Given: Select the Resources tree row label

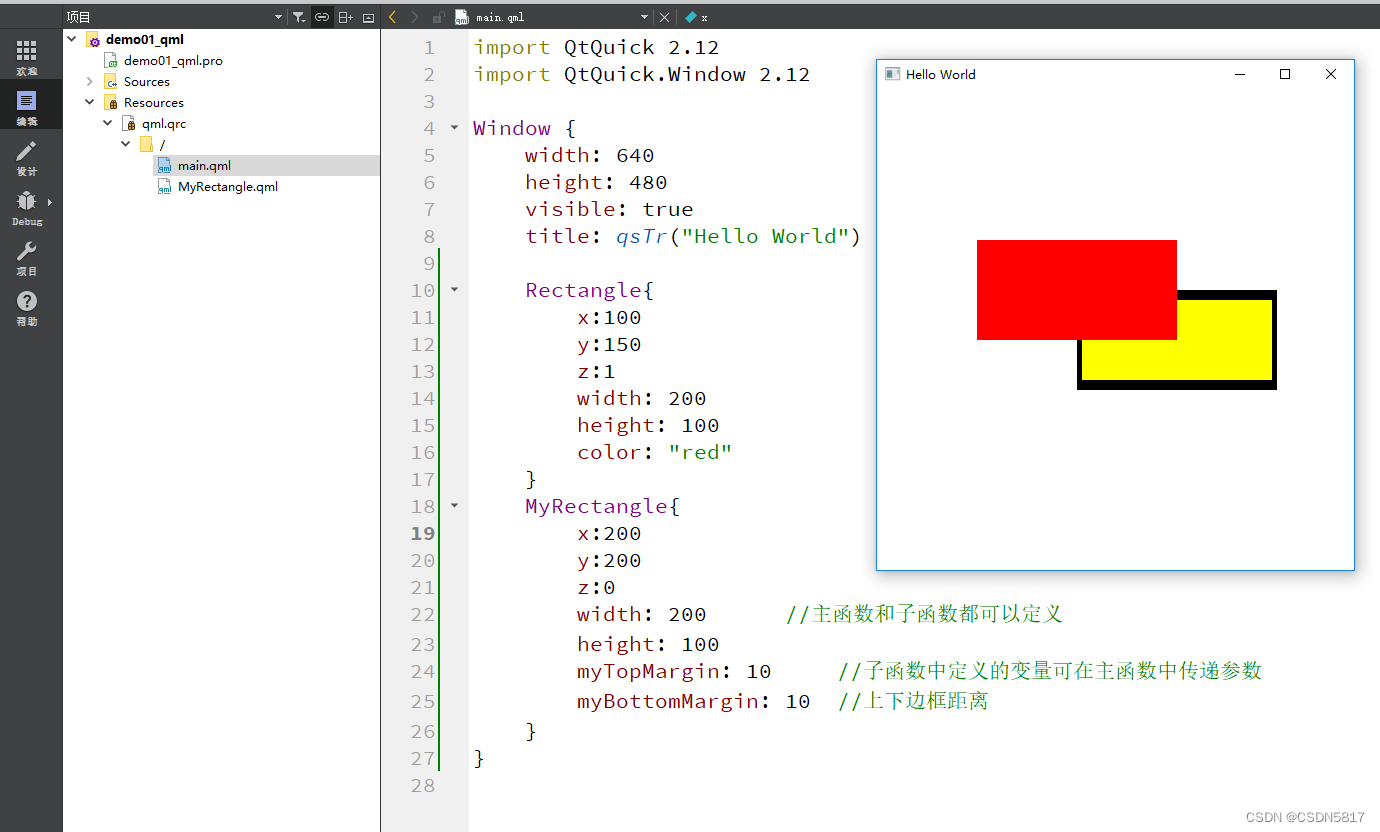Looking at the screenshot, I should 154,102.
